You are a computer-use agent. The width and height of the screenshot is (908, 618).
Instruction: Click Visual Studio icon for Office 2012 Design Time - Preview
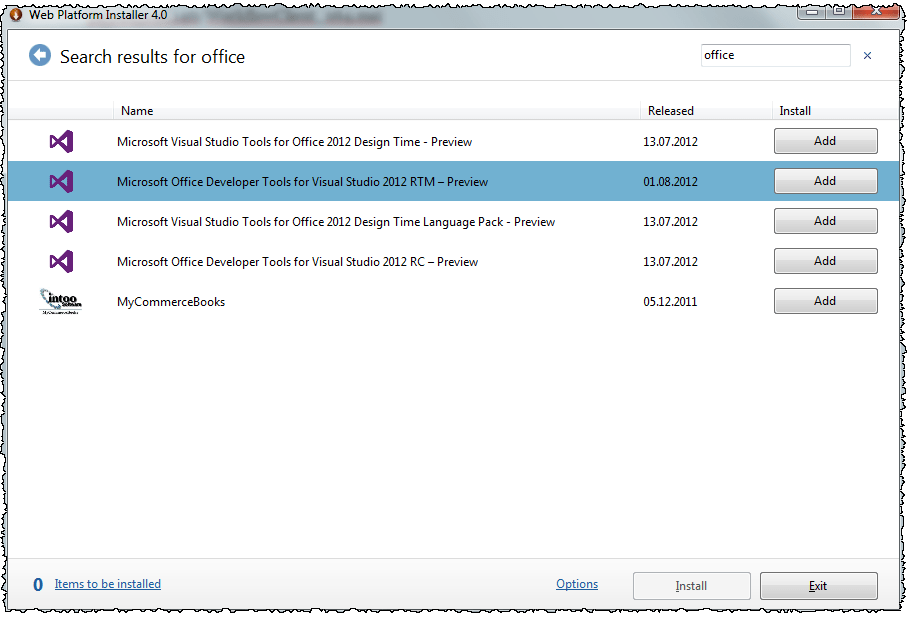[x=61, y=141]
